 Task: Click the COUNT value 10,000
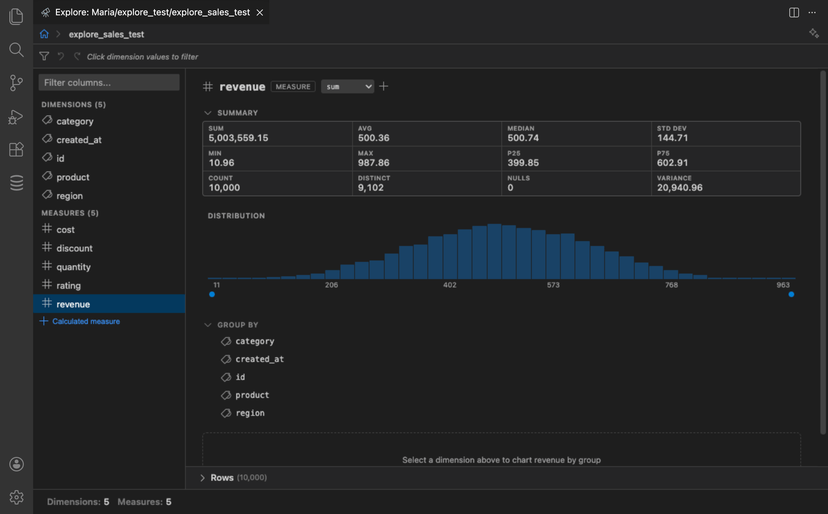point(224,188)
